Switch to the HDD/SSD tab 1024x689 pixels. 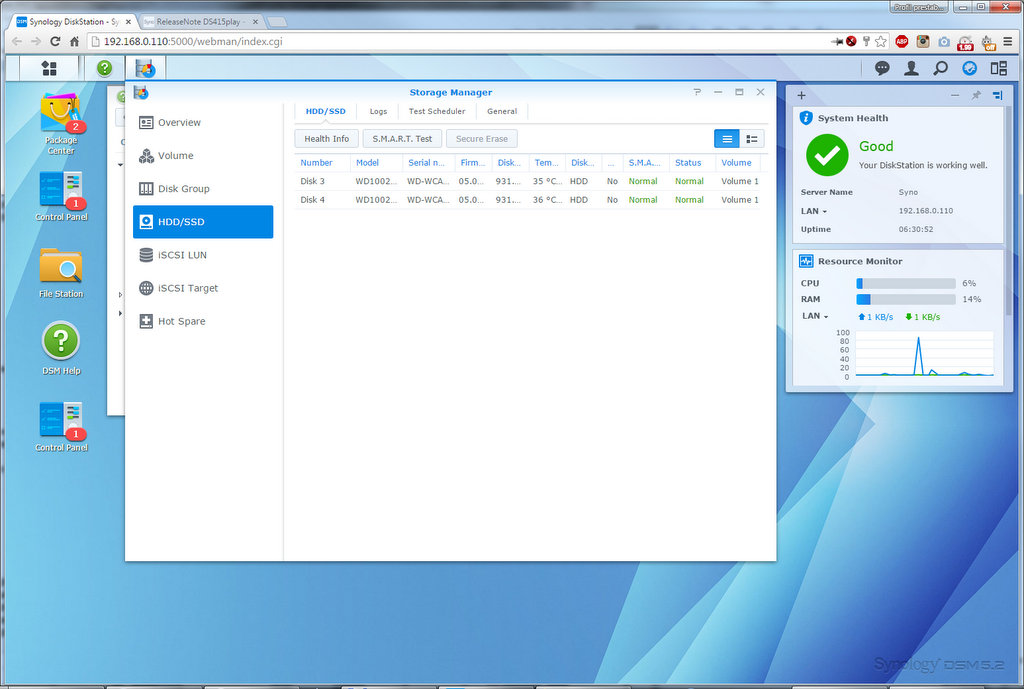tap(325, 112)
